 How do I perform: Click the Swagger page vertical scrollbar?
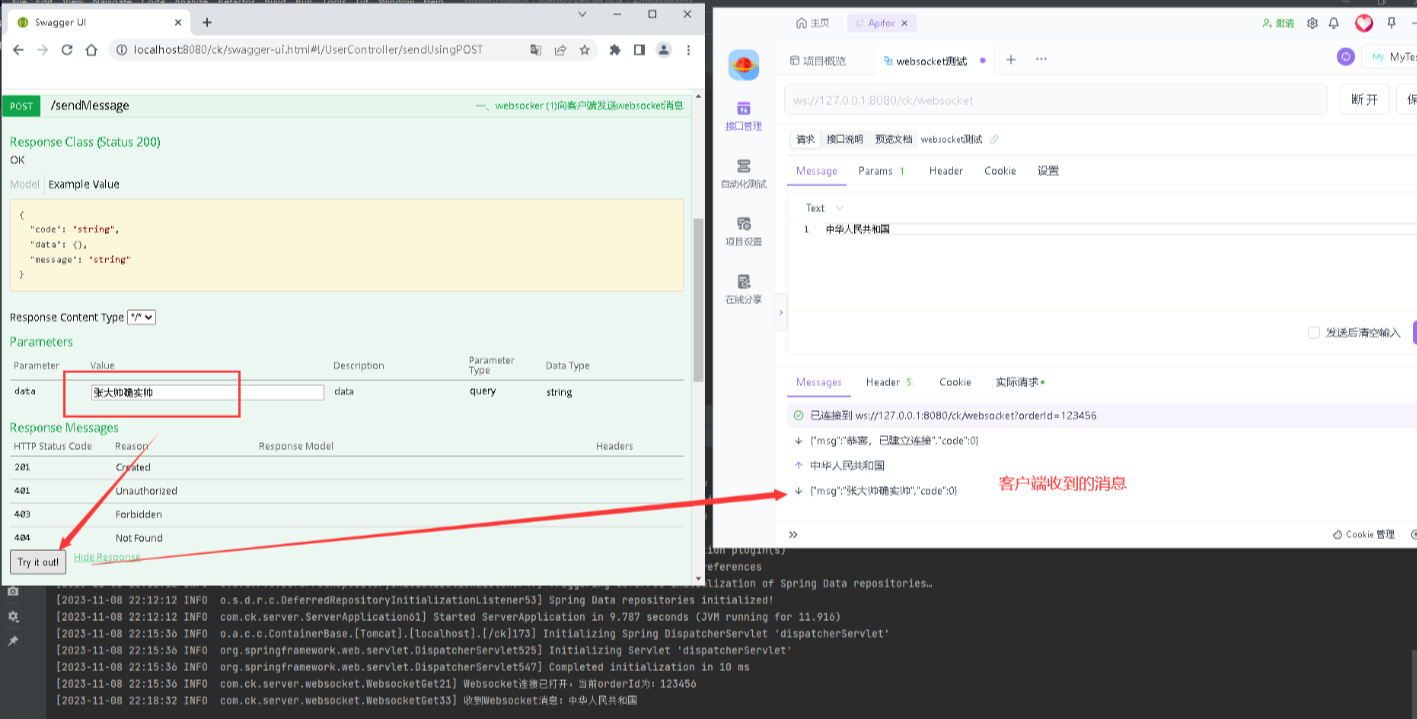click(698, 300)
